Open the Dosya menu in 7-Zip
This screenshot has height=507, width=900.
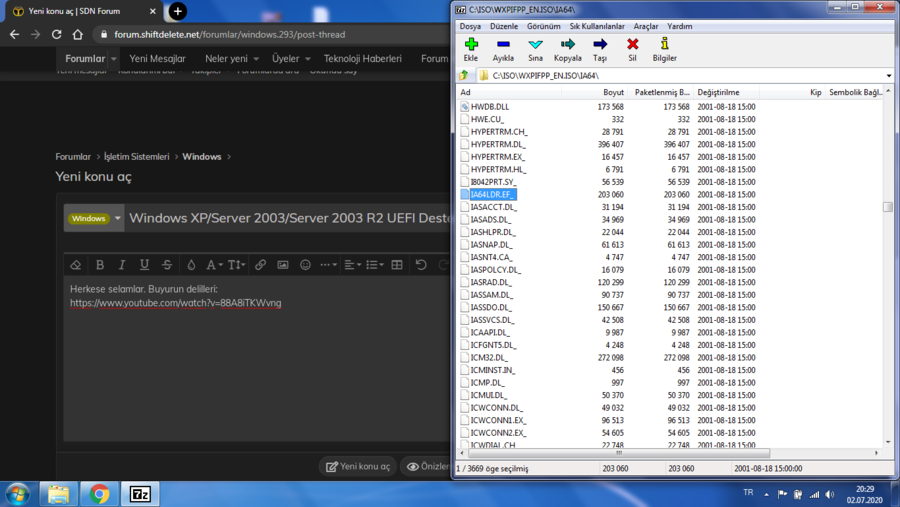pos(470,26)
